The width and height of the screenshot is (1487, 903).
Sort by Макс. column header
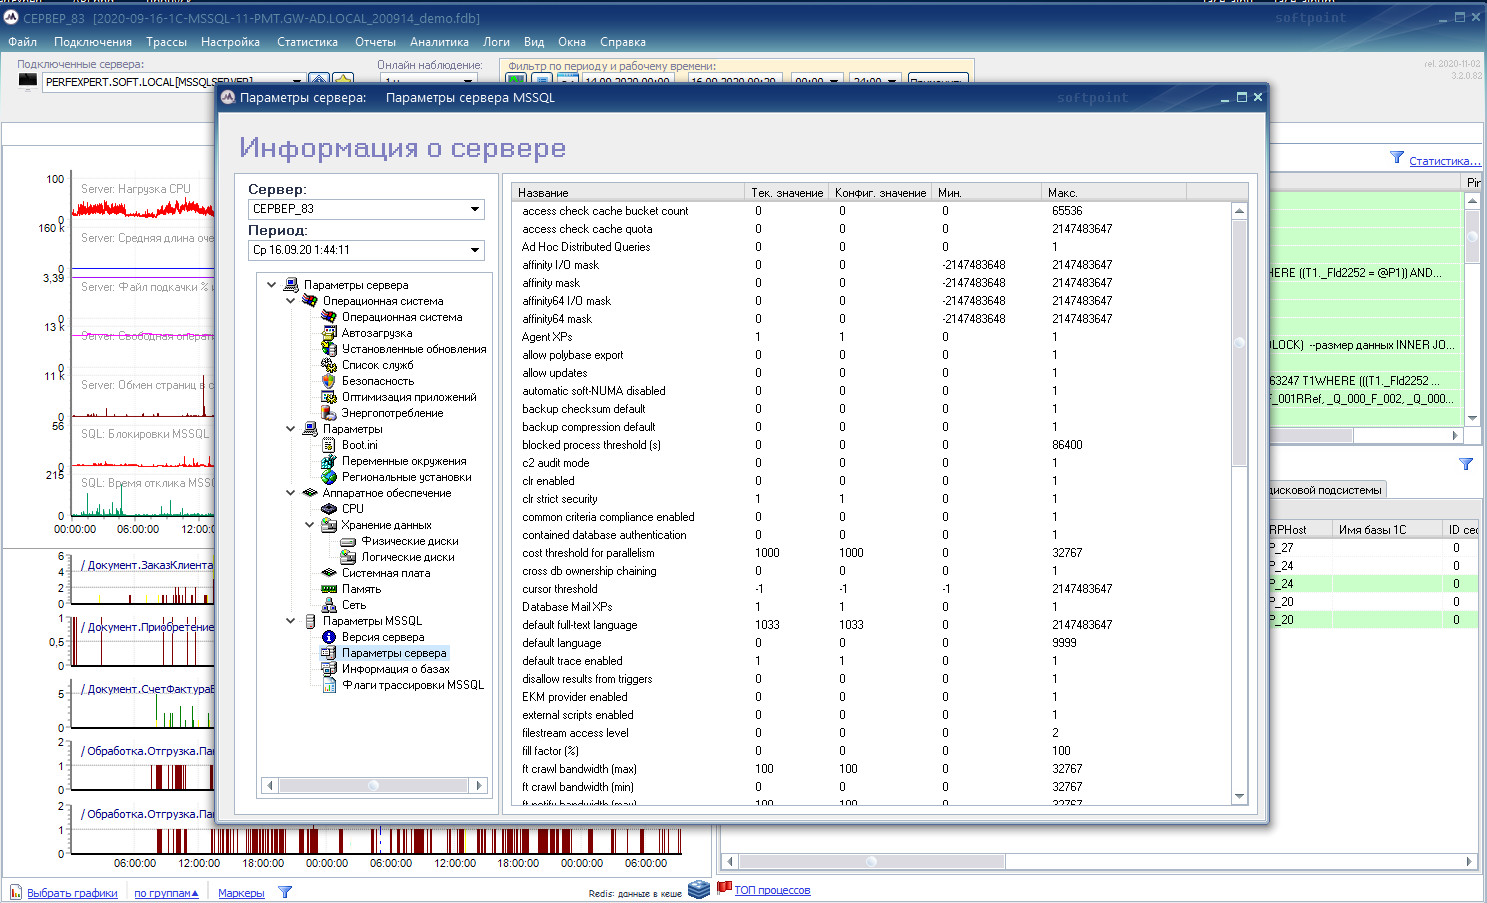(1114, 192)
